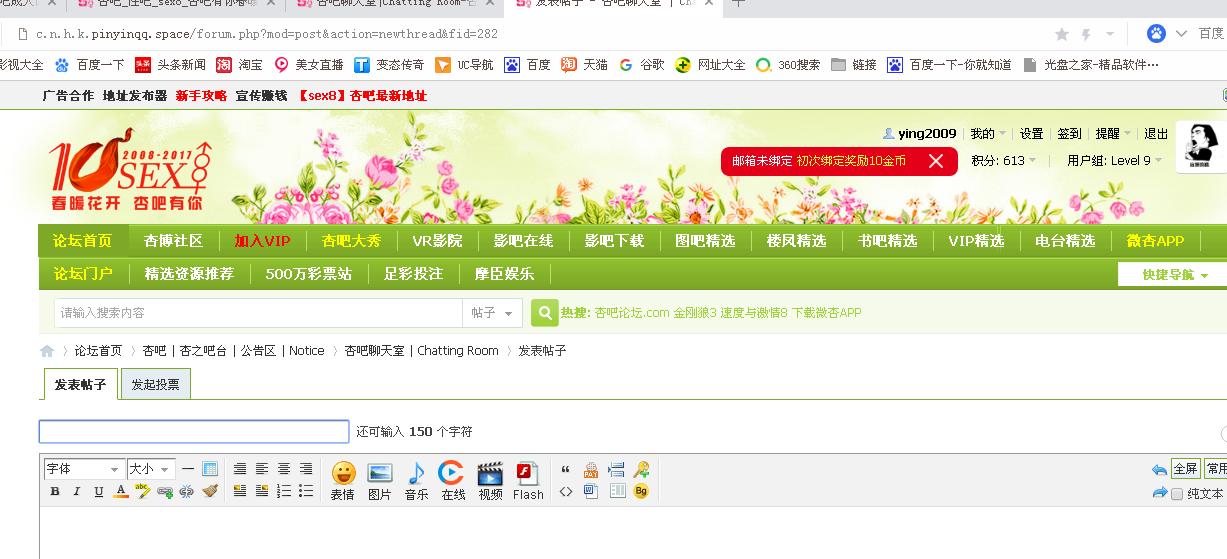
Task: Open the 谷歌 browser bookmark
Action: click(641, 65)
